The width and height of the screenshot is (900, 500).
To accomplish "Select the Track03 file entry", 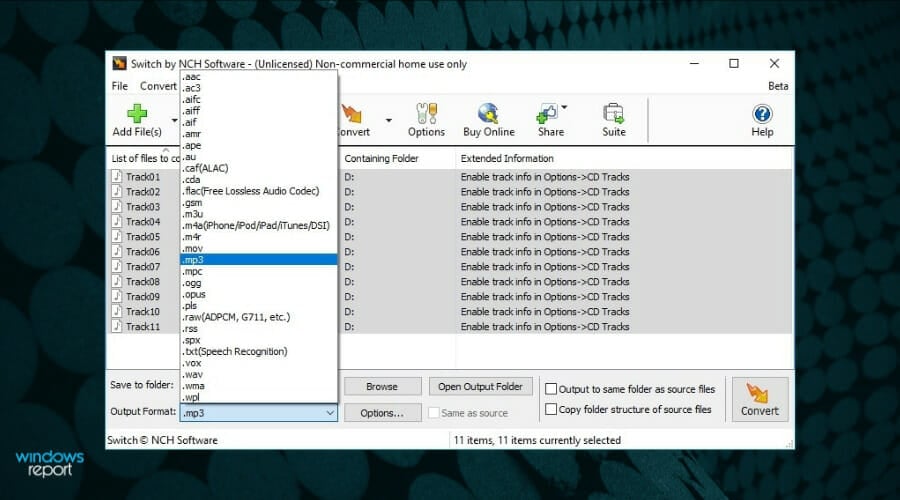I will coord(143,206).
